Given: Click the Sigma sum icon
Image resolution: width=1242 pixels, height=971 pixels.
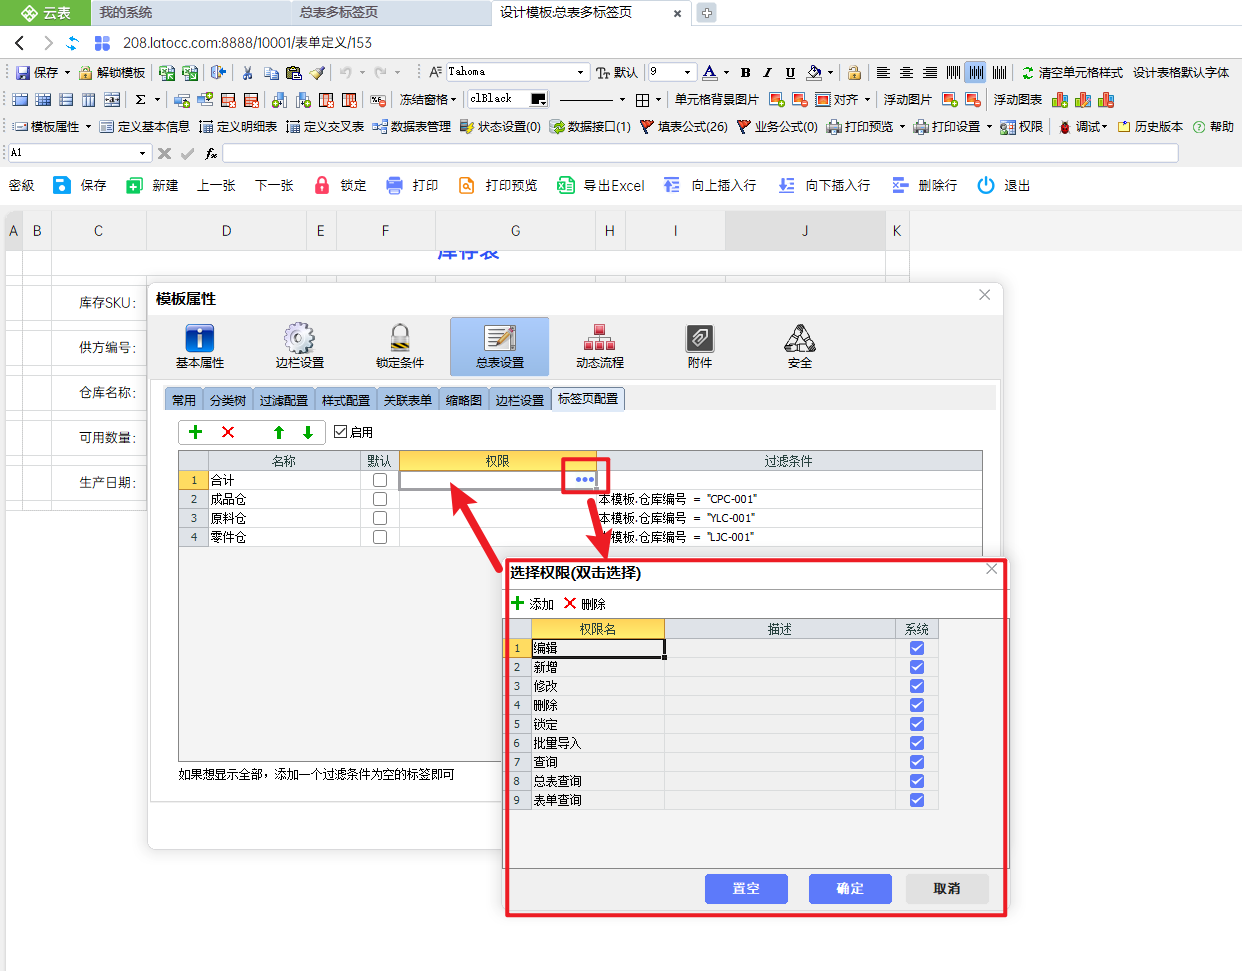Looking at the screenshot, I should (141, 99).
